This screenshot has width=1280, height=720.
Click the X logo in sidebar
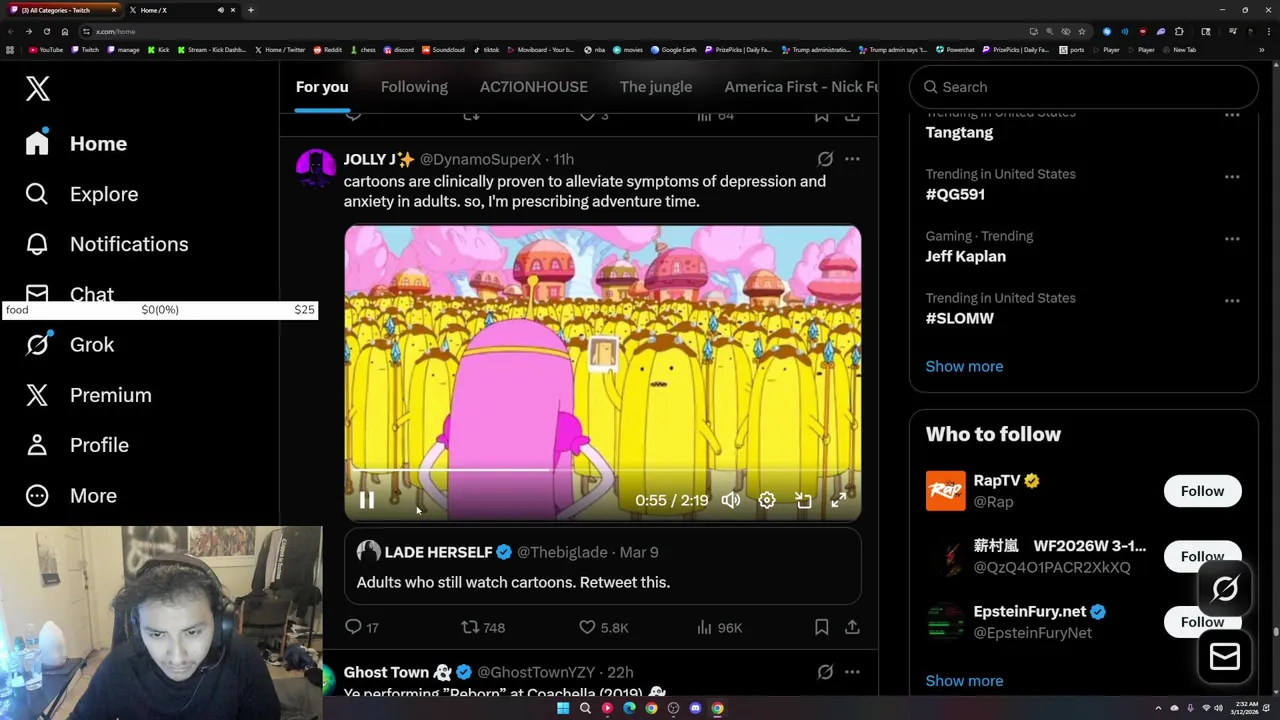pyautogui.click(x=38, y=88)
